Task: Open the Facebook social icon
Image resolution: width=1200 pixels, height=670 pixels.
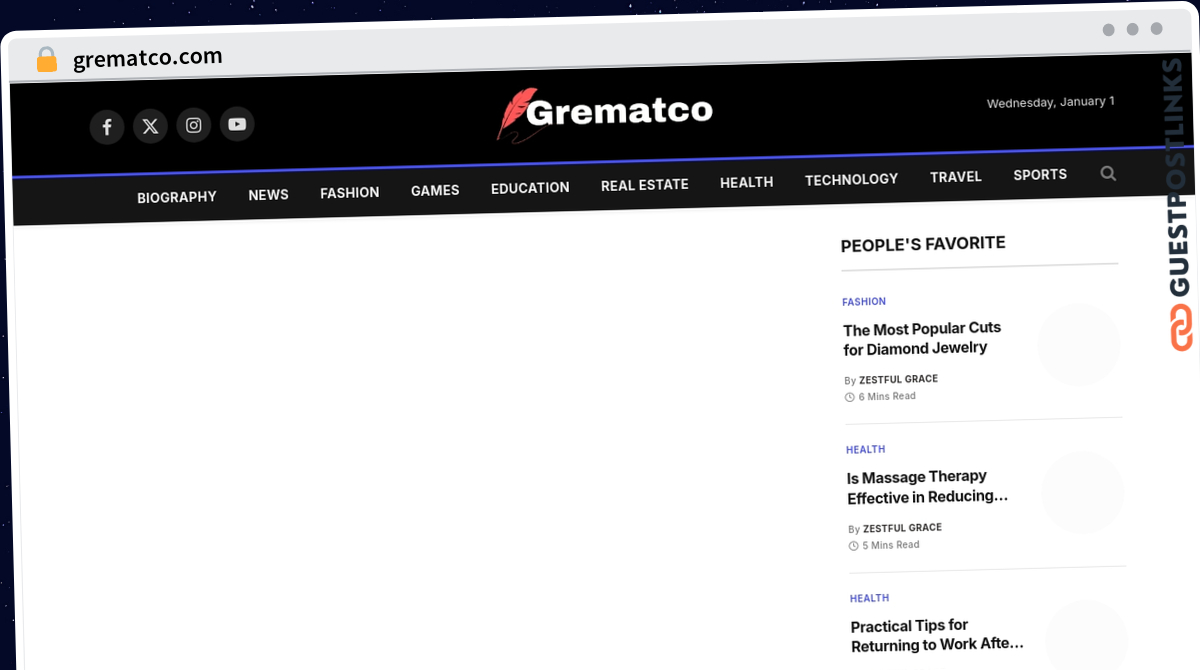Action: (x=107, y=128)
